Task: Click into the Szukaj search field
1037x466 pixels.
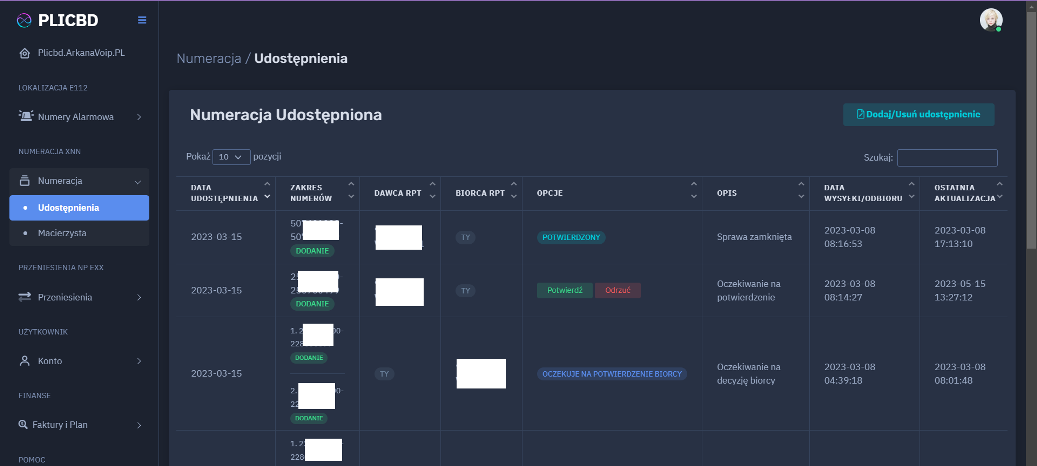Action: point(947,158)
